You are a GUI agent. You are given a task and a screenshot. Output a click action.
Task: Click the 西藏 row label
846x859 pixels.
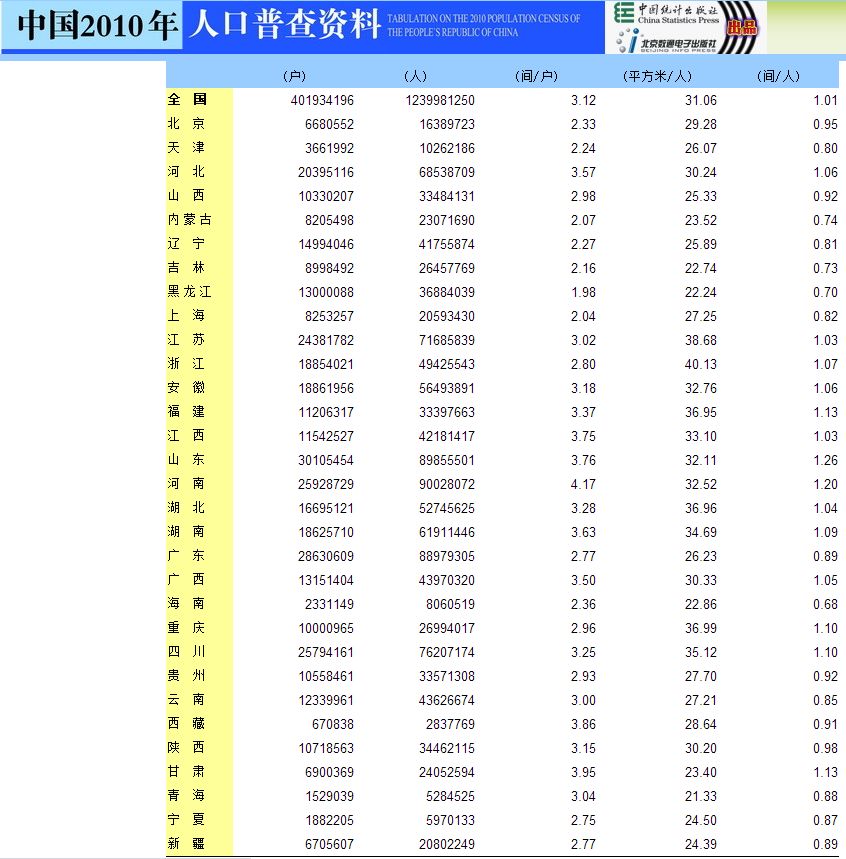click(x=186, y=724)
